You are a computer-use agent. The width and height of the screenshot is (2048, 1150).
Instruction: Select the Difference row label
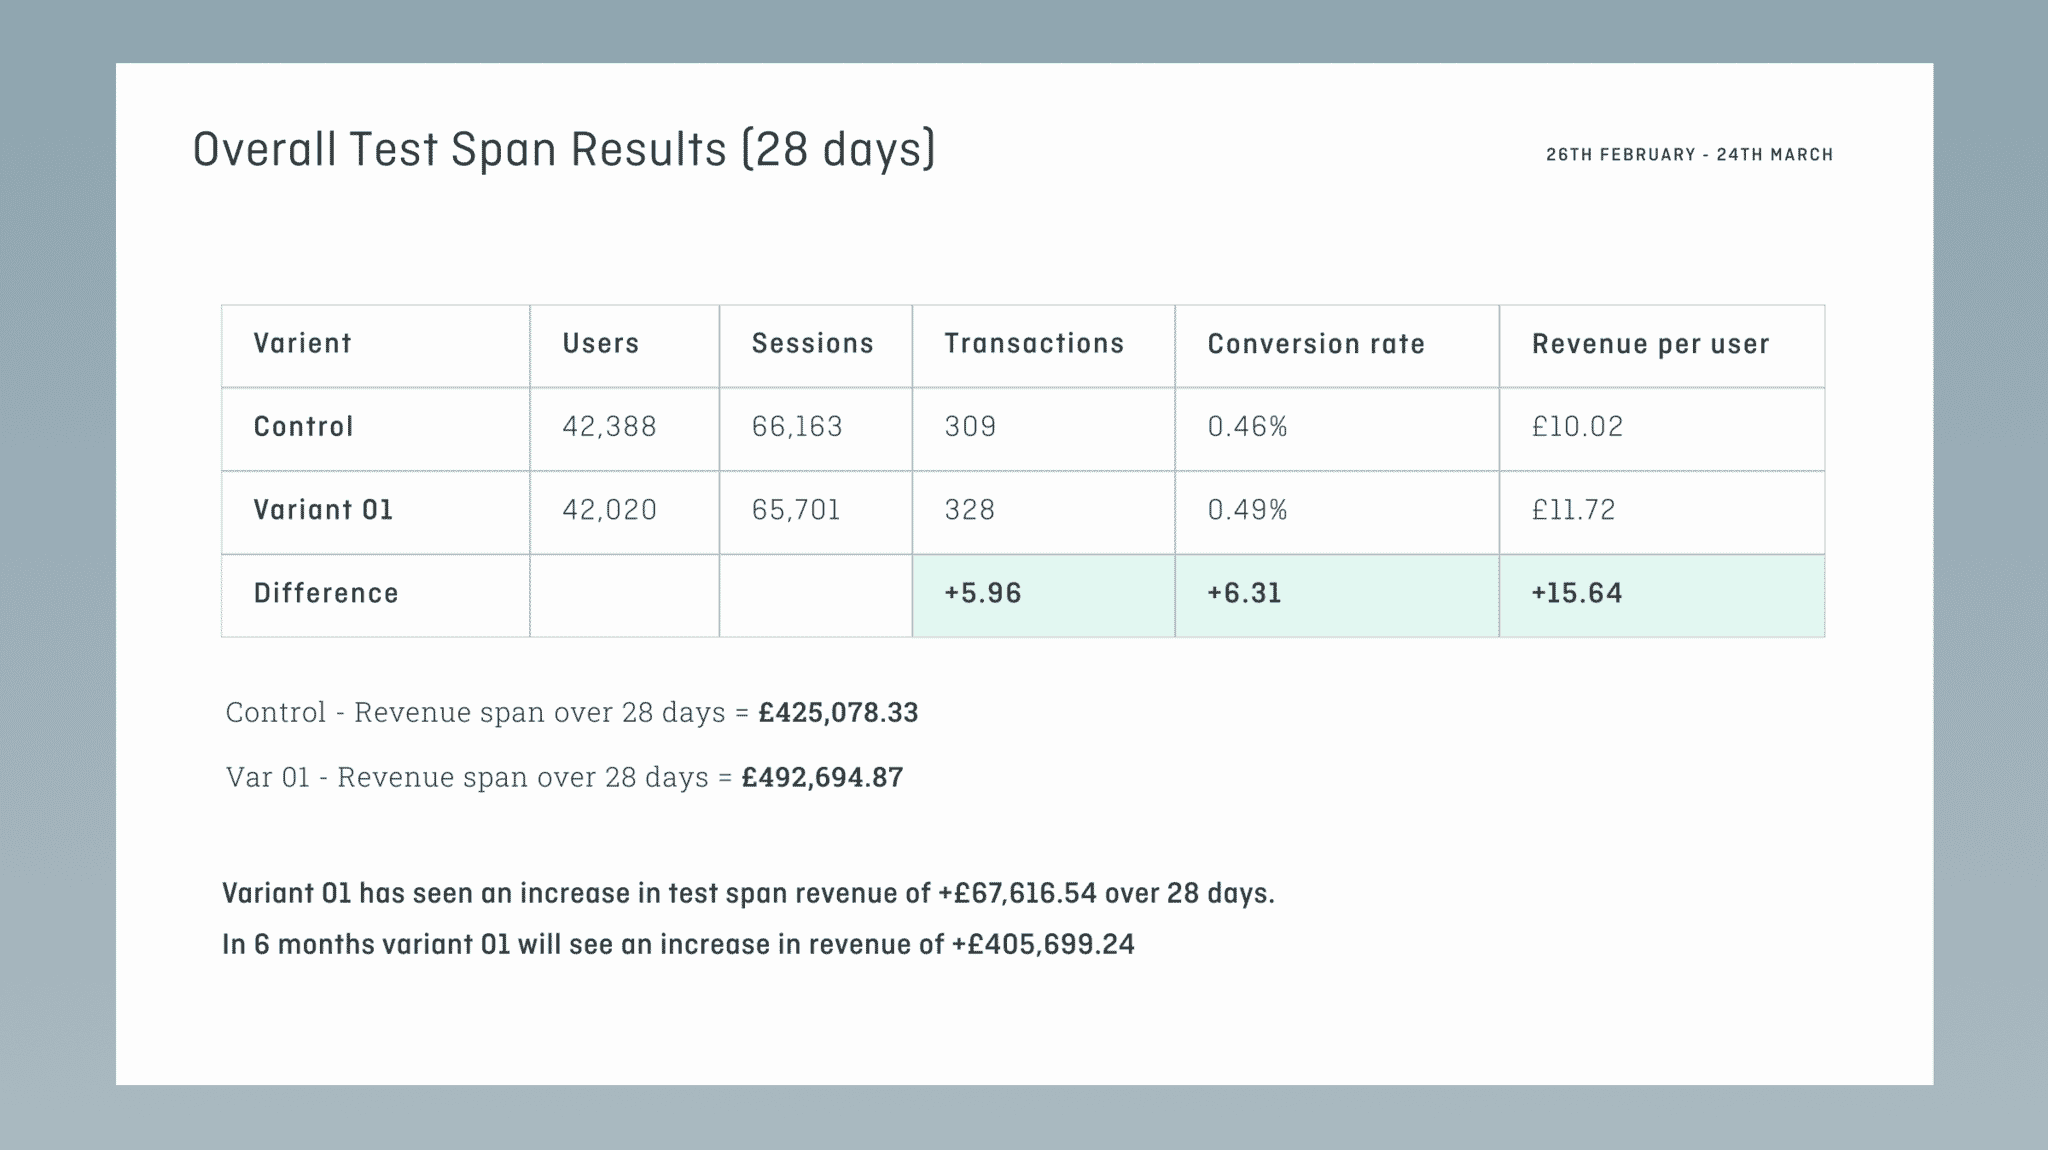tap(326, 593)
